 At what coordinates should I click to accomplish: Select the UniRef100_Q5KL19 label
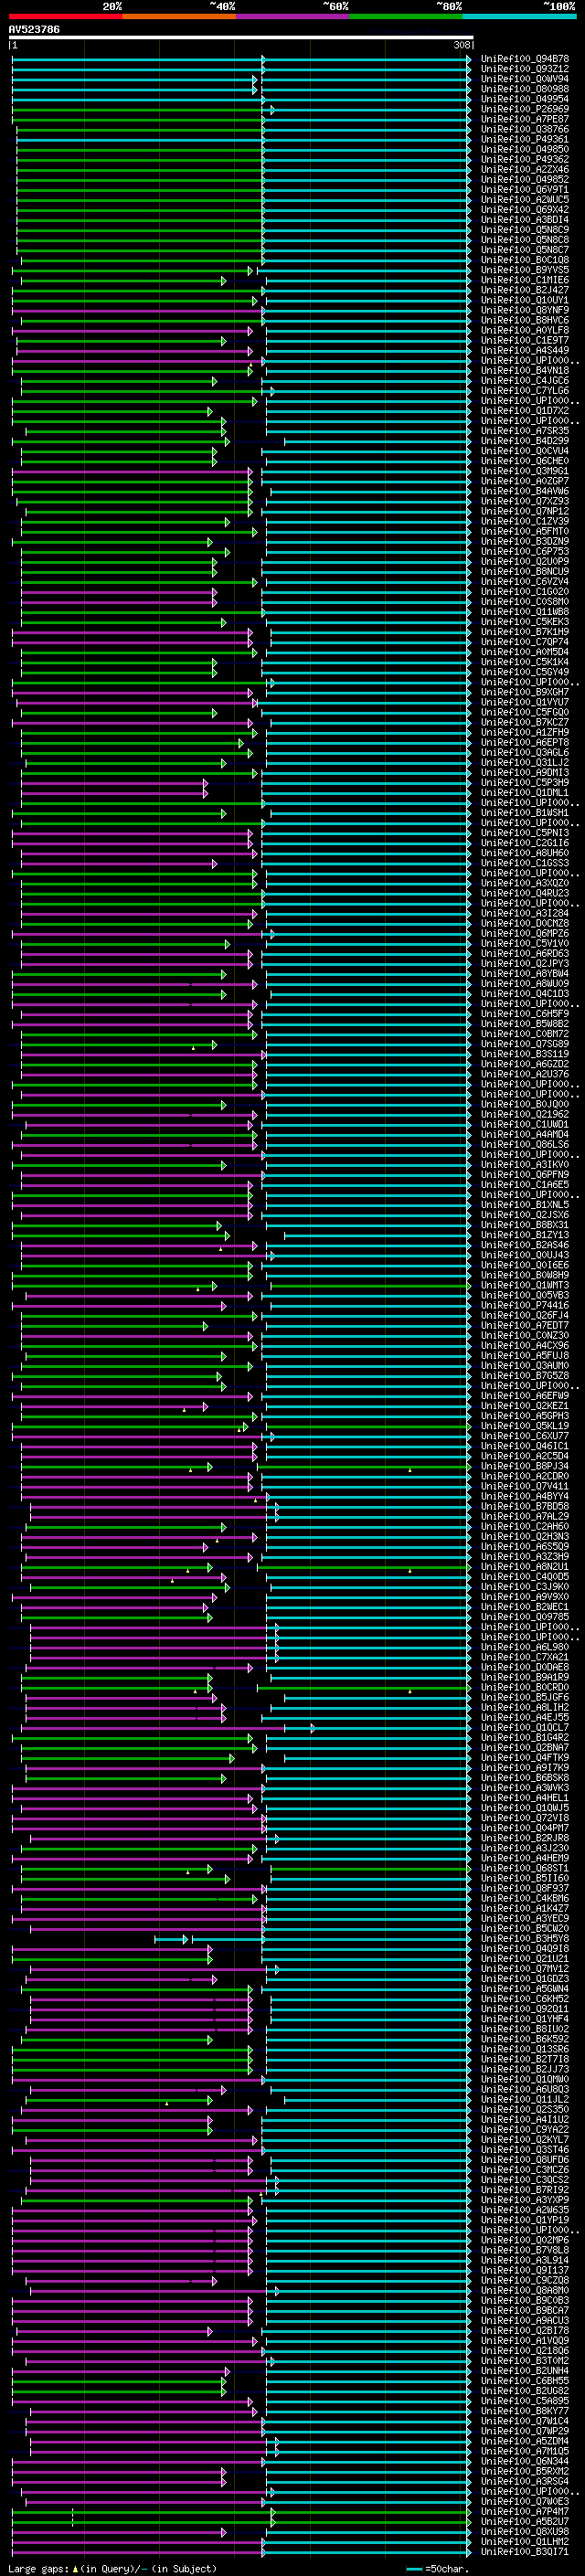pyautogui.click(x=525, y=1426)
